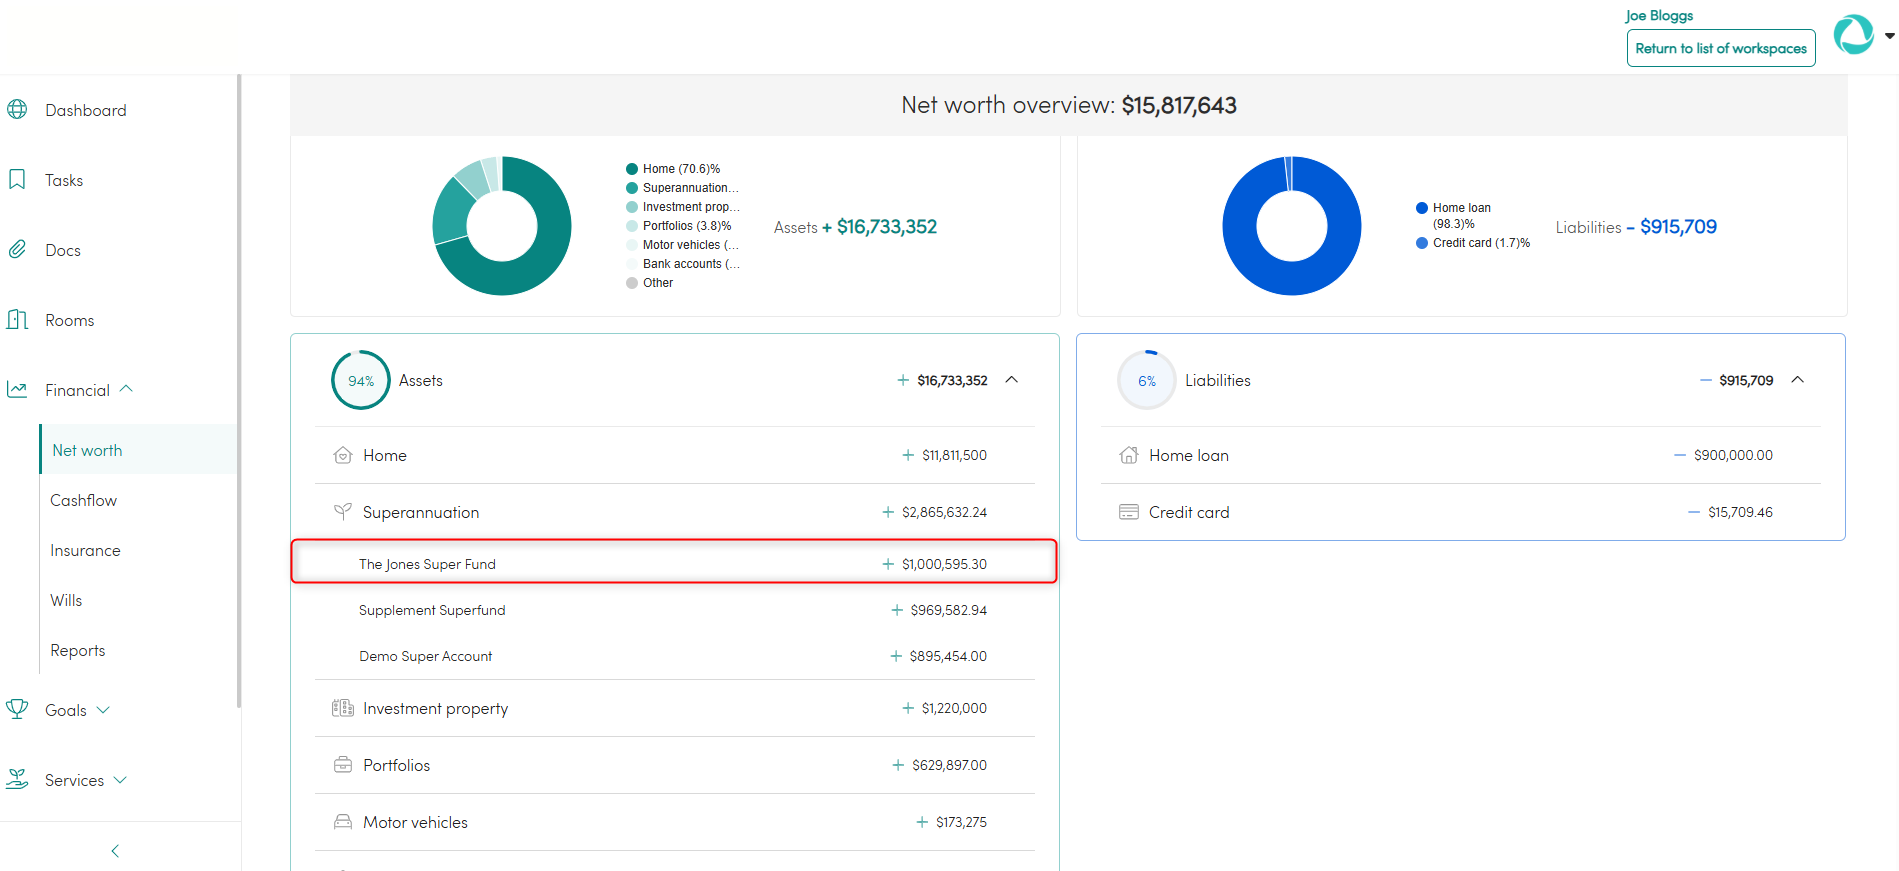Toggle the Credit card legend entry
This screenshot has height=871, width=1899.
1472,243
